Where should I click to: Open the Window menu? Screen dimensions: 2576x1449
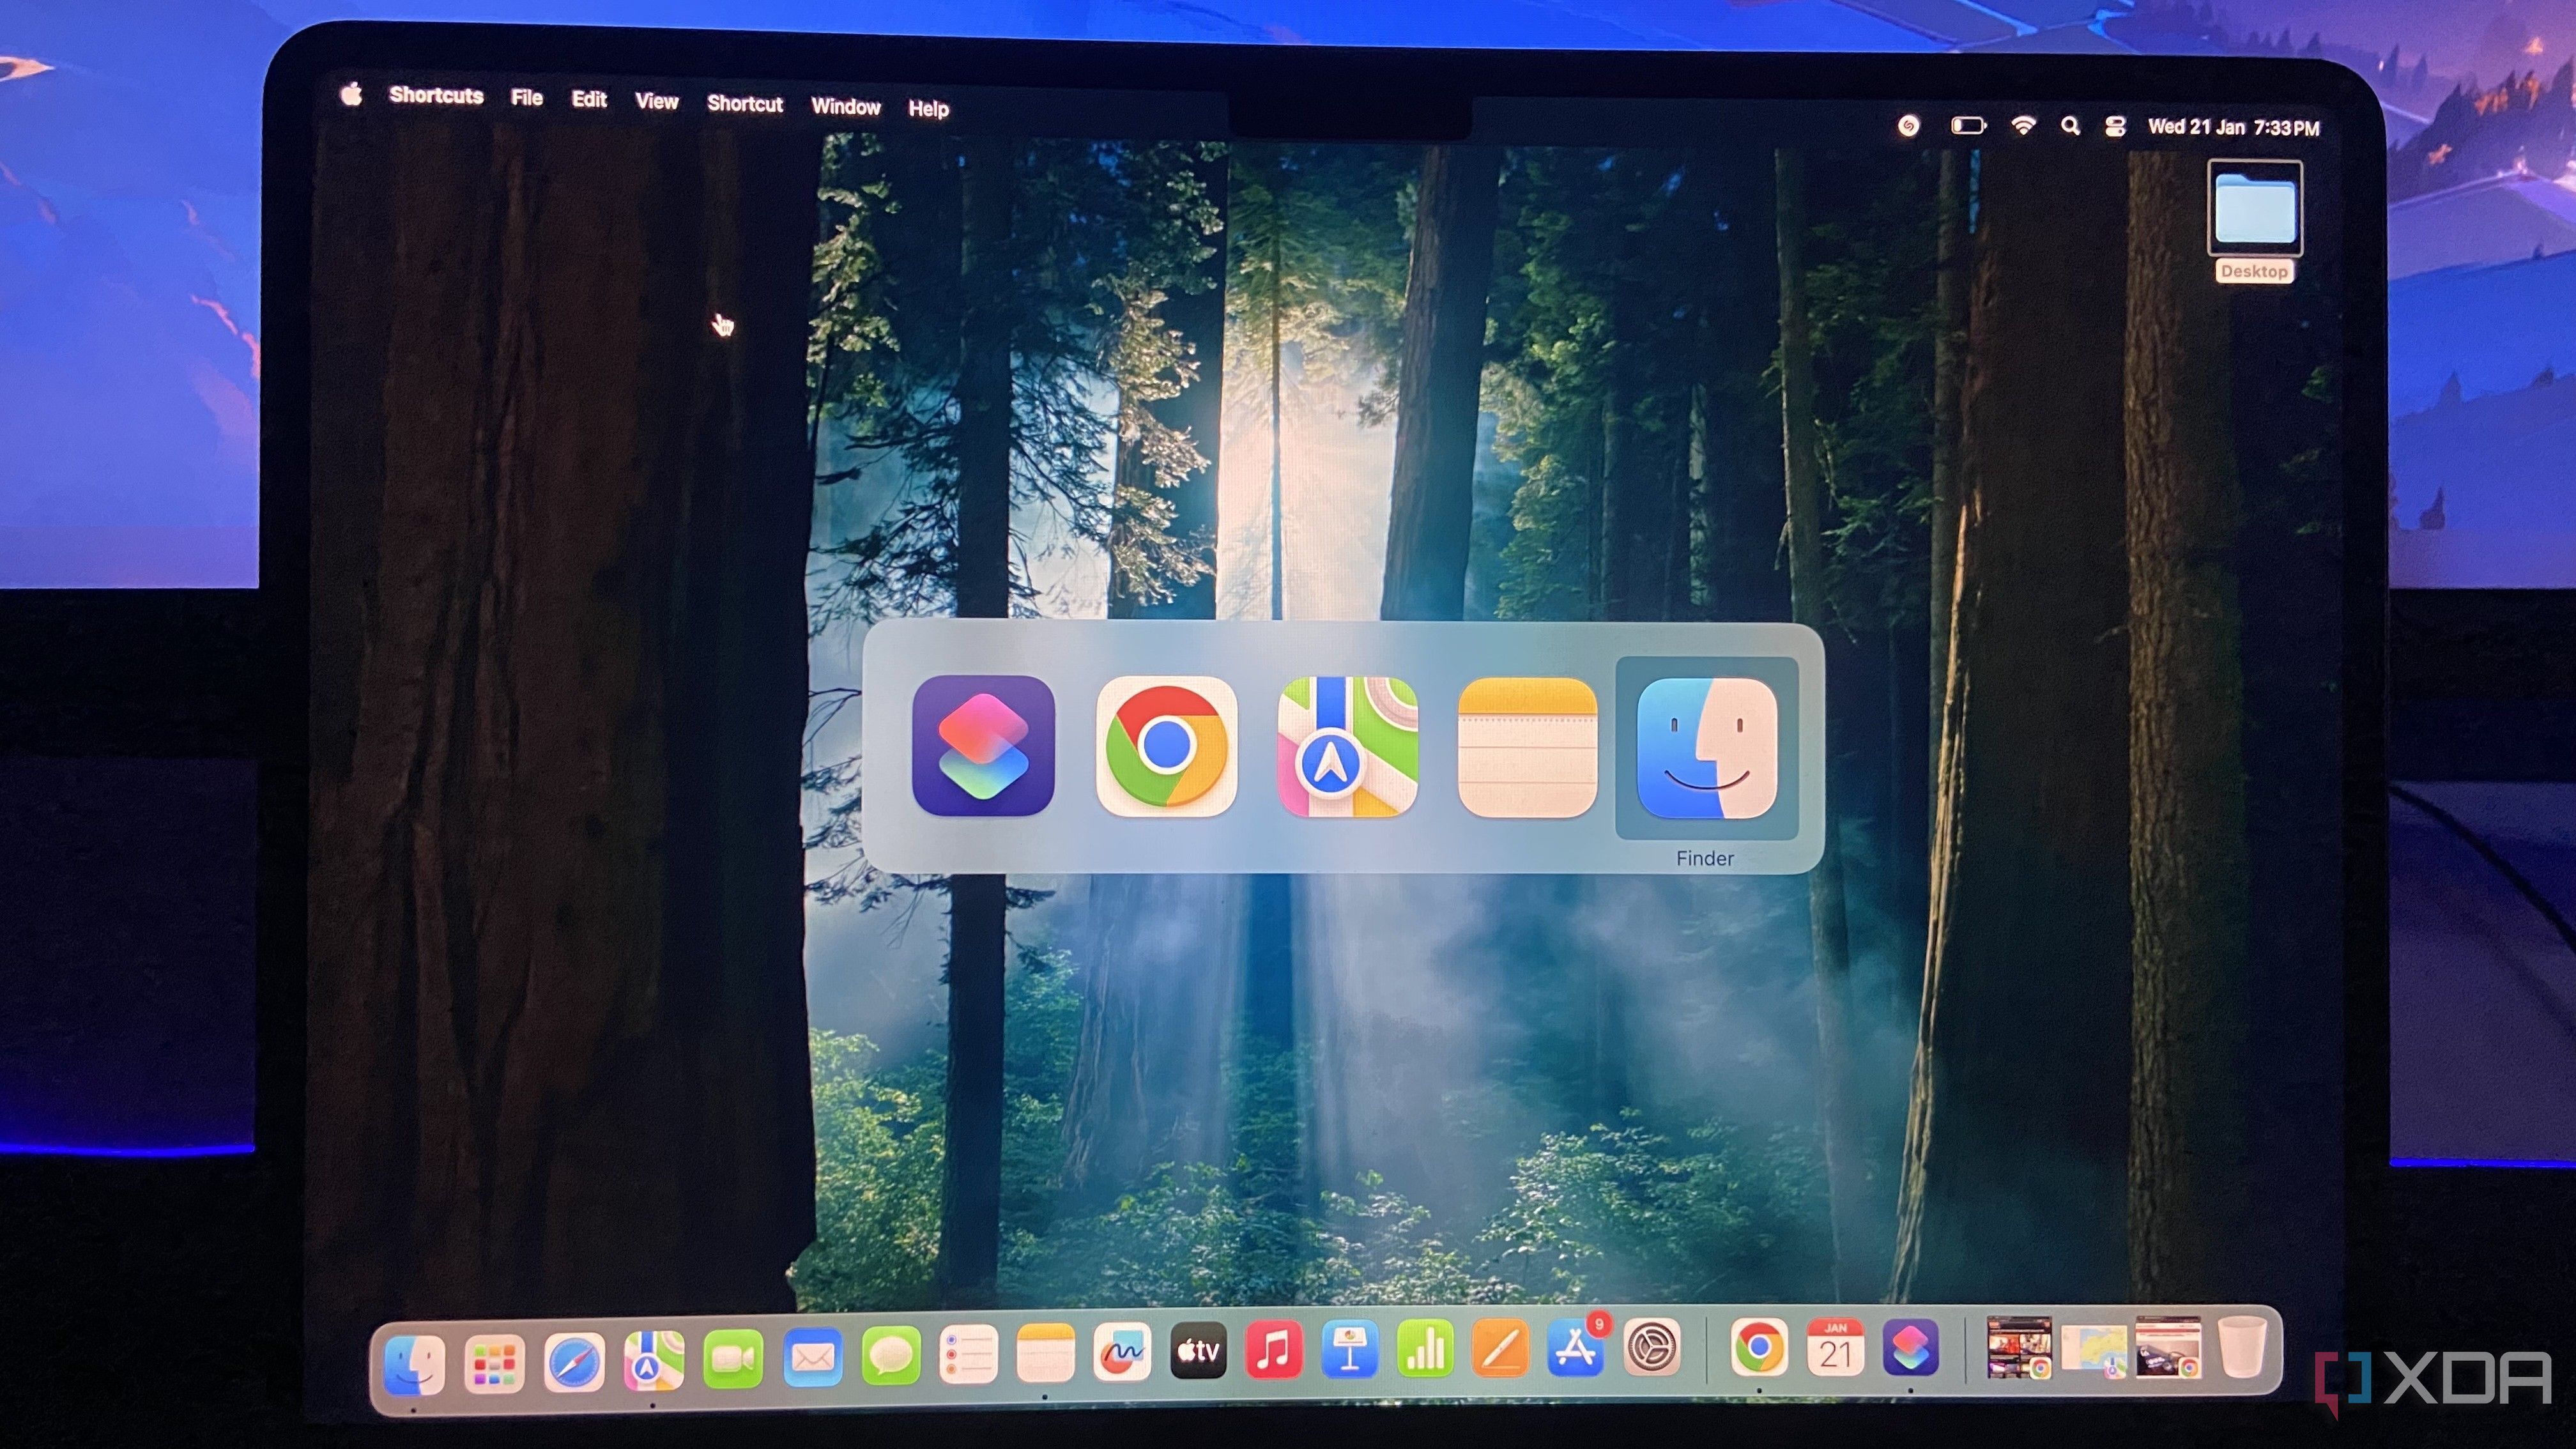pos(846,106)
